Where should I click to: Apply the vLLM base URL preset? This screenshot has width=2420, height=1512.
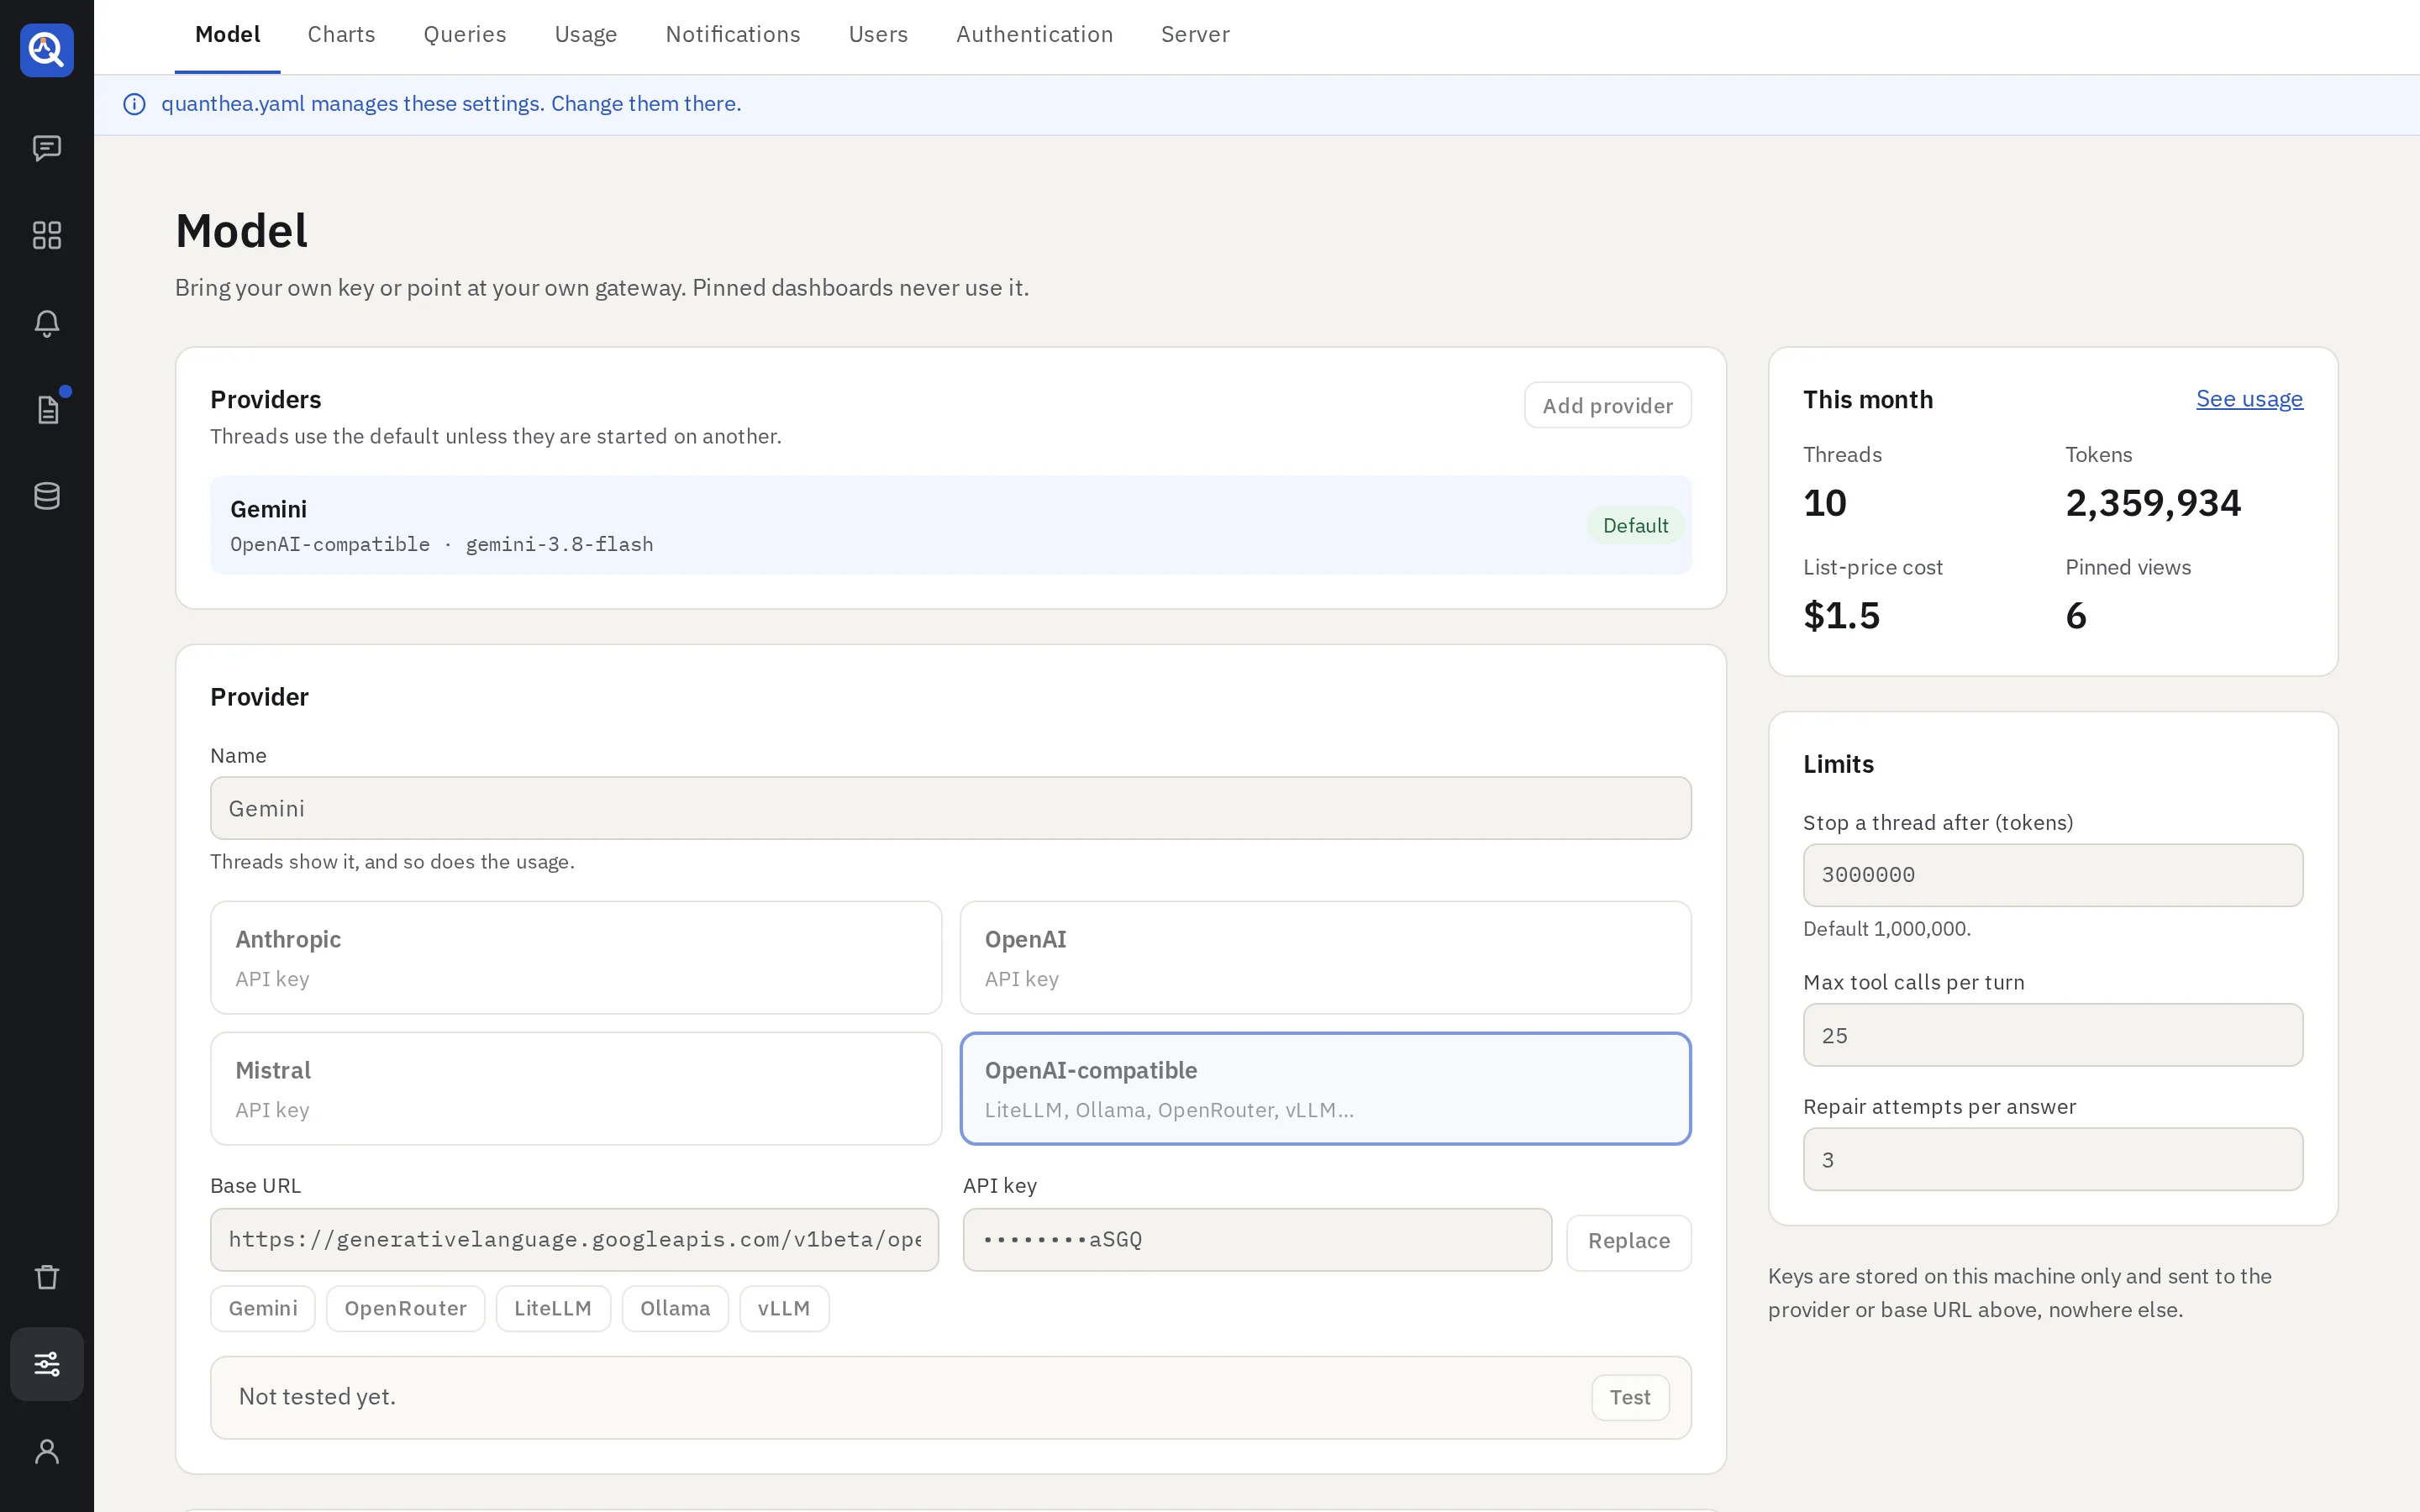click(x=784, y=1309)
